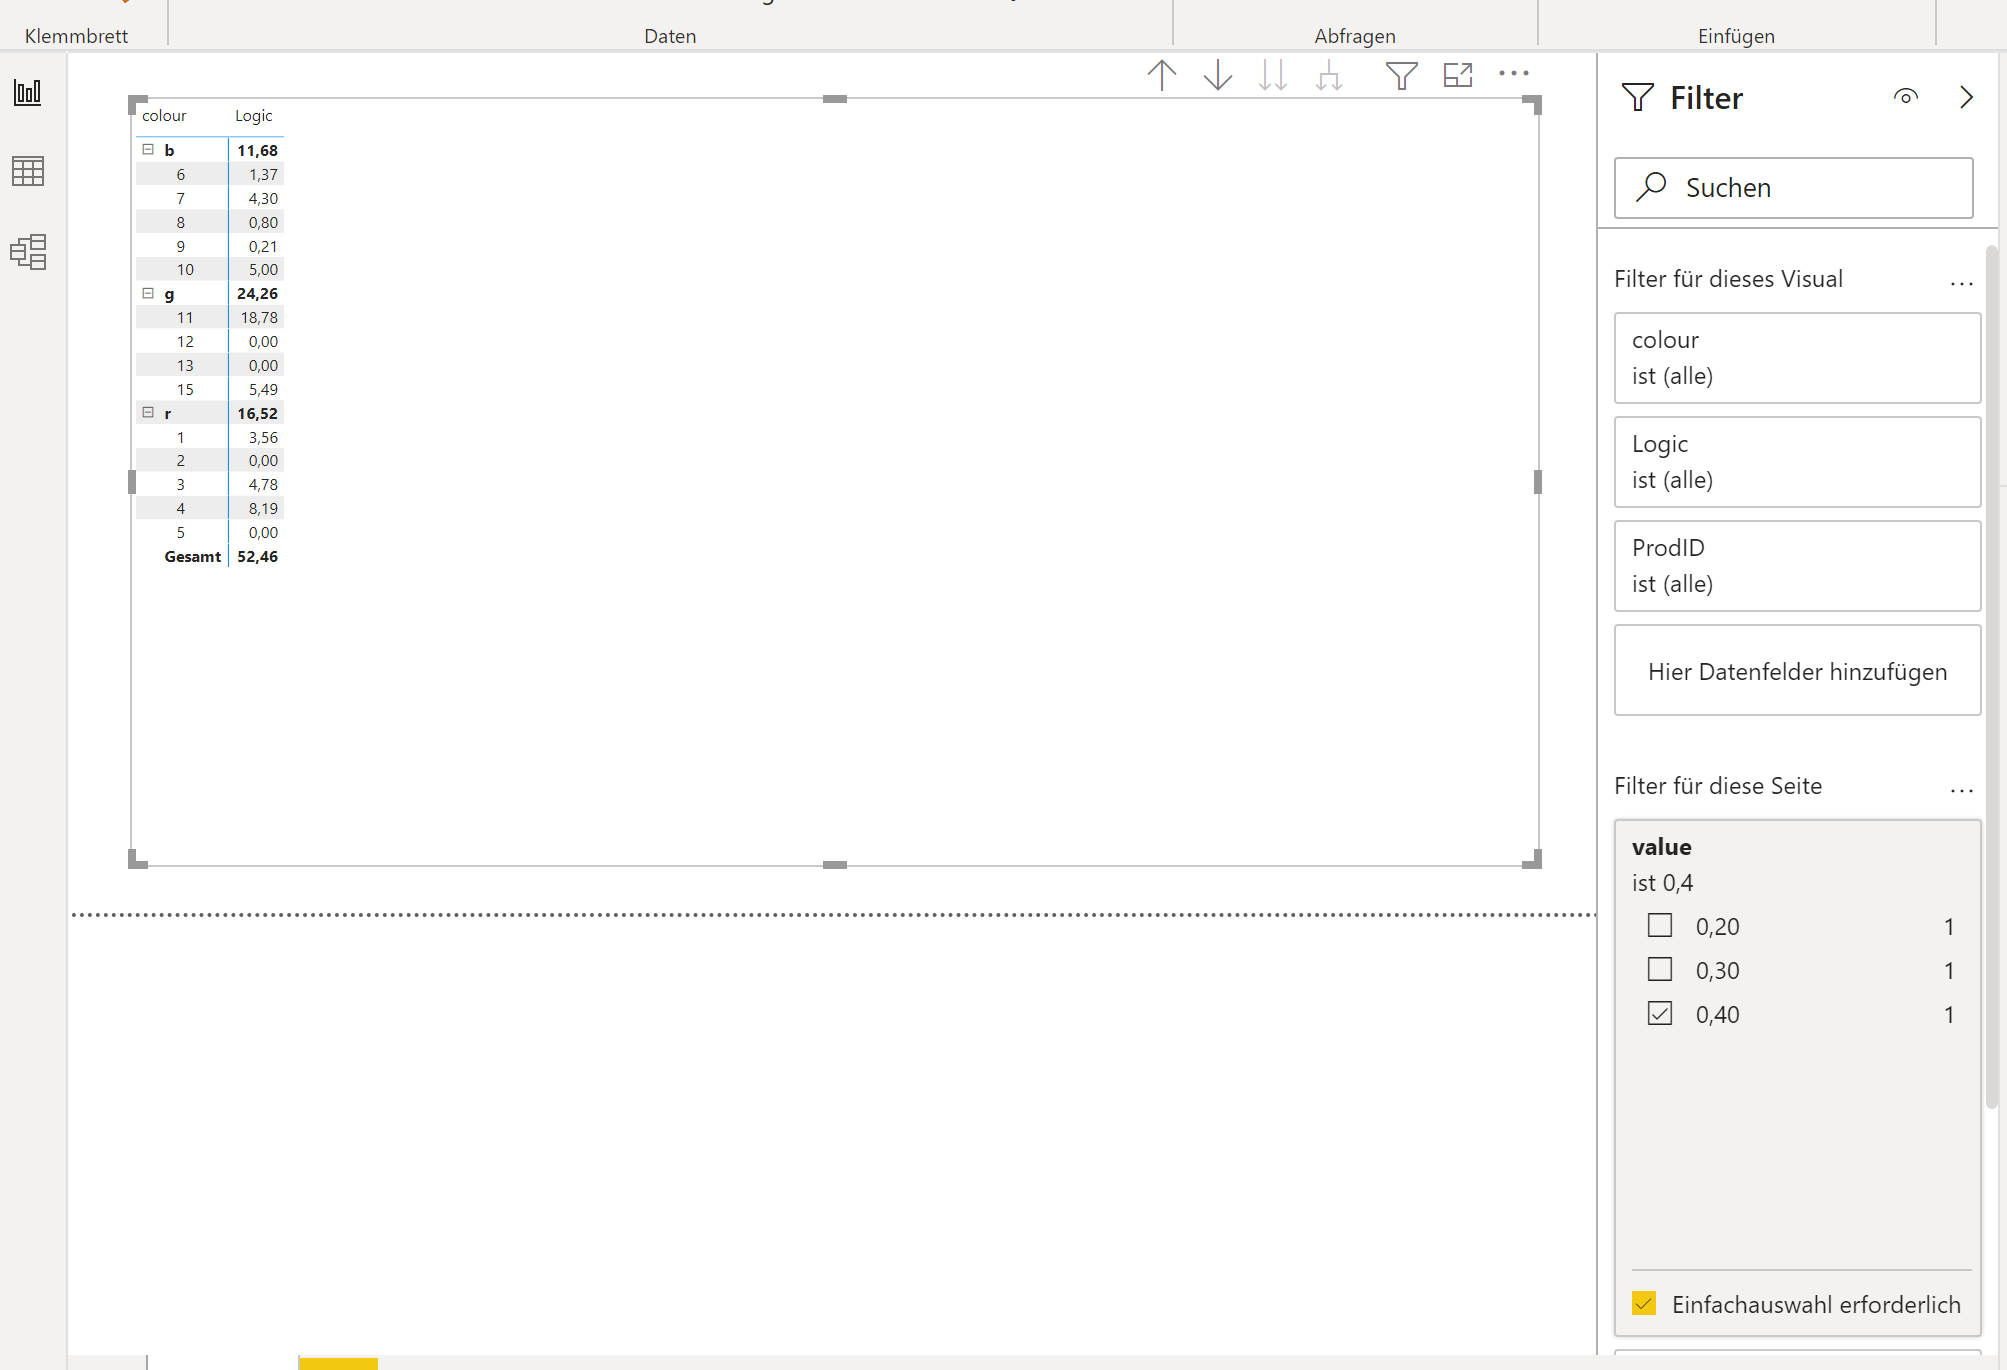The width and height of the screenshot is (2007, 1370).
Task: Sort by the colour column header
Action: pos(164,116)
